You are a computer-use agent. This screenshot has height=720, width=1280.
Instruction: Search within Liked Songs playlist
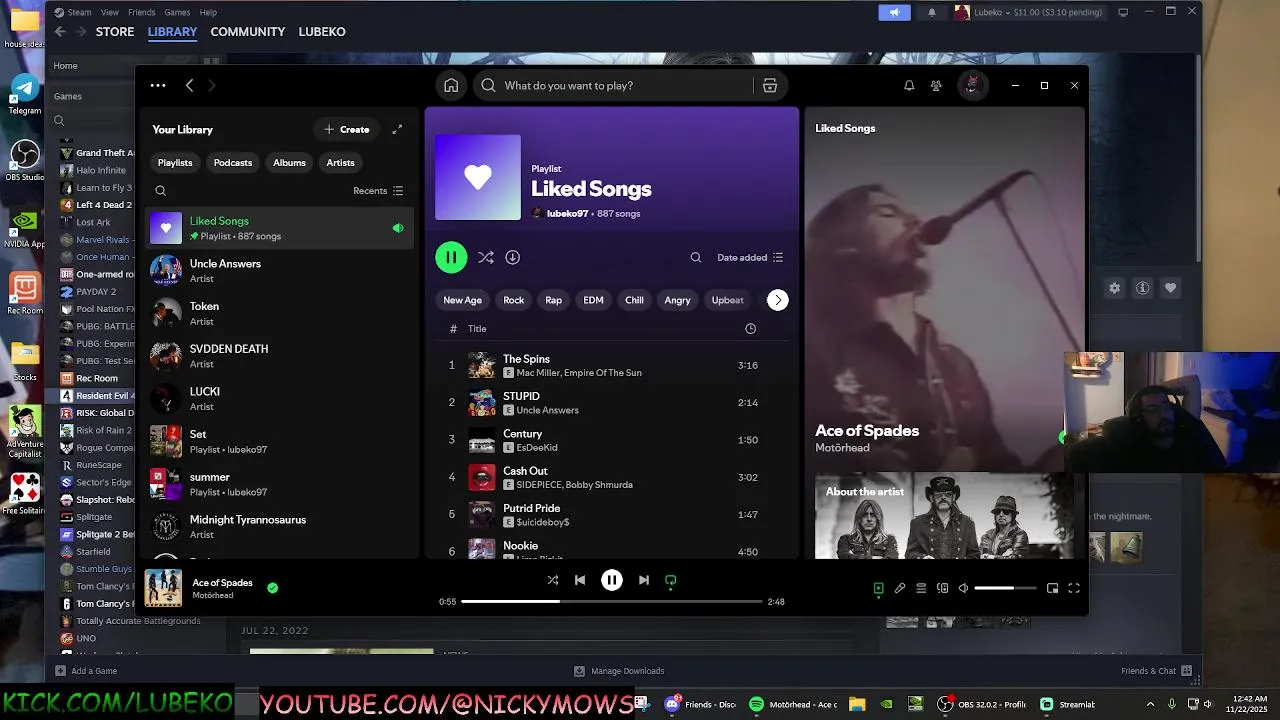click(696, 257)
